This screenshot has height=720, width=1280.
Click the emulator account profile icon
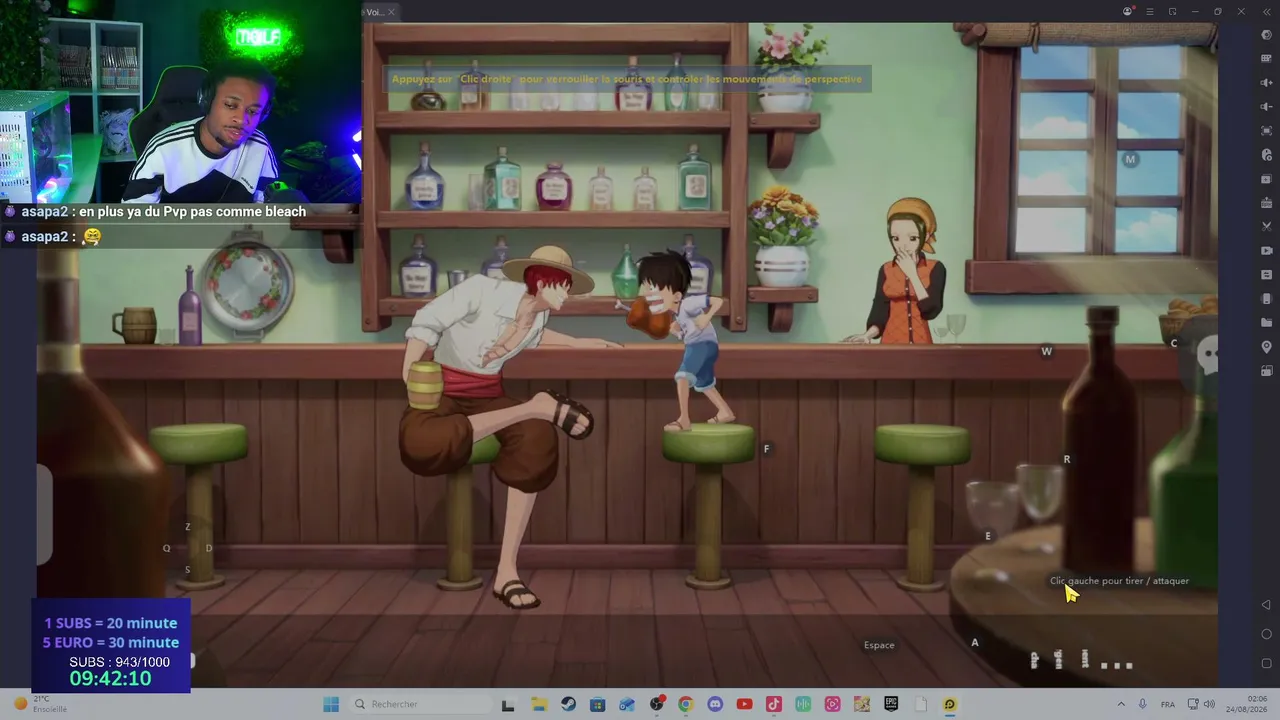1128,12
